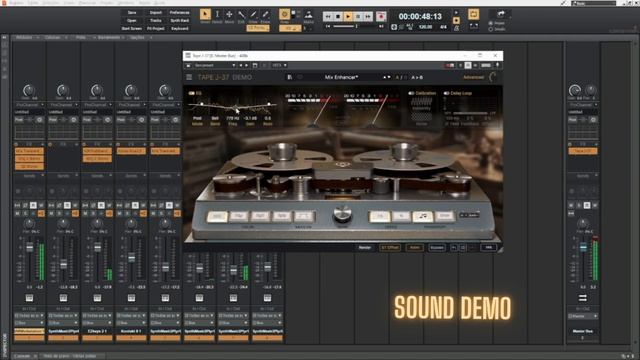Open first strip input dropdown
Screen dimensions: 640x360
coord(29,316)
